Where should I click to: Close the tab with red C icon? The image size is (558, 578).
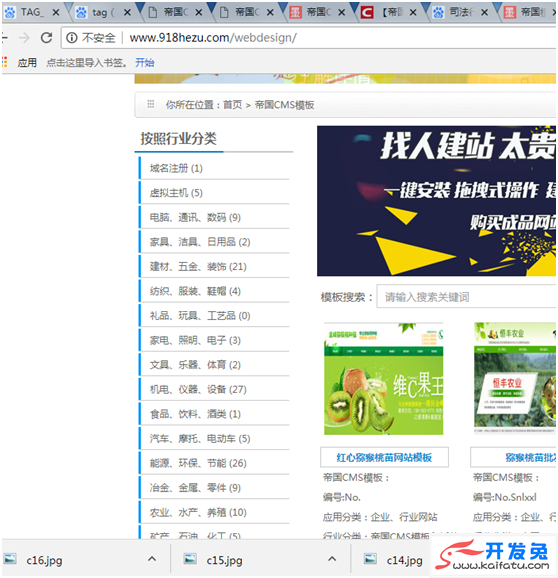pyautogui.click(x=413, y=13)
